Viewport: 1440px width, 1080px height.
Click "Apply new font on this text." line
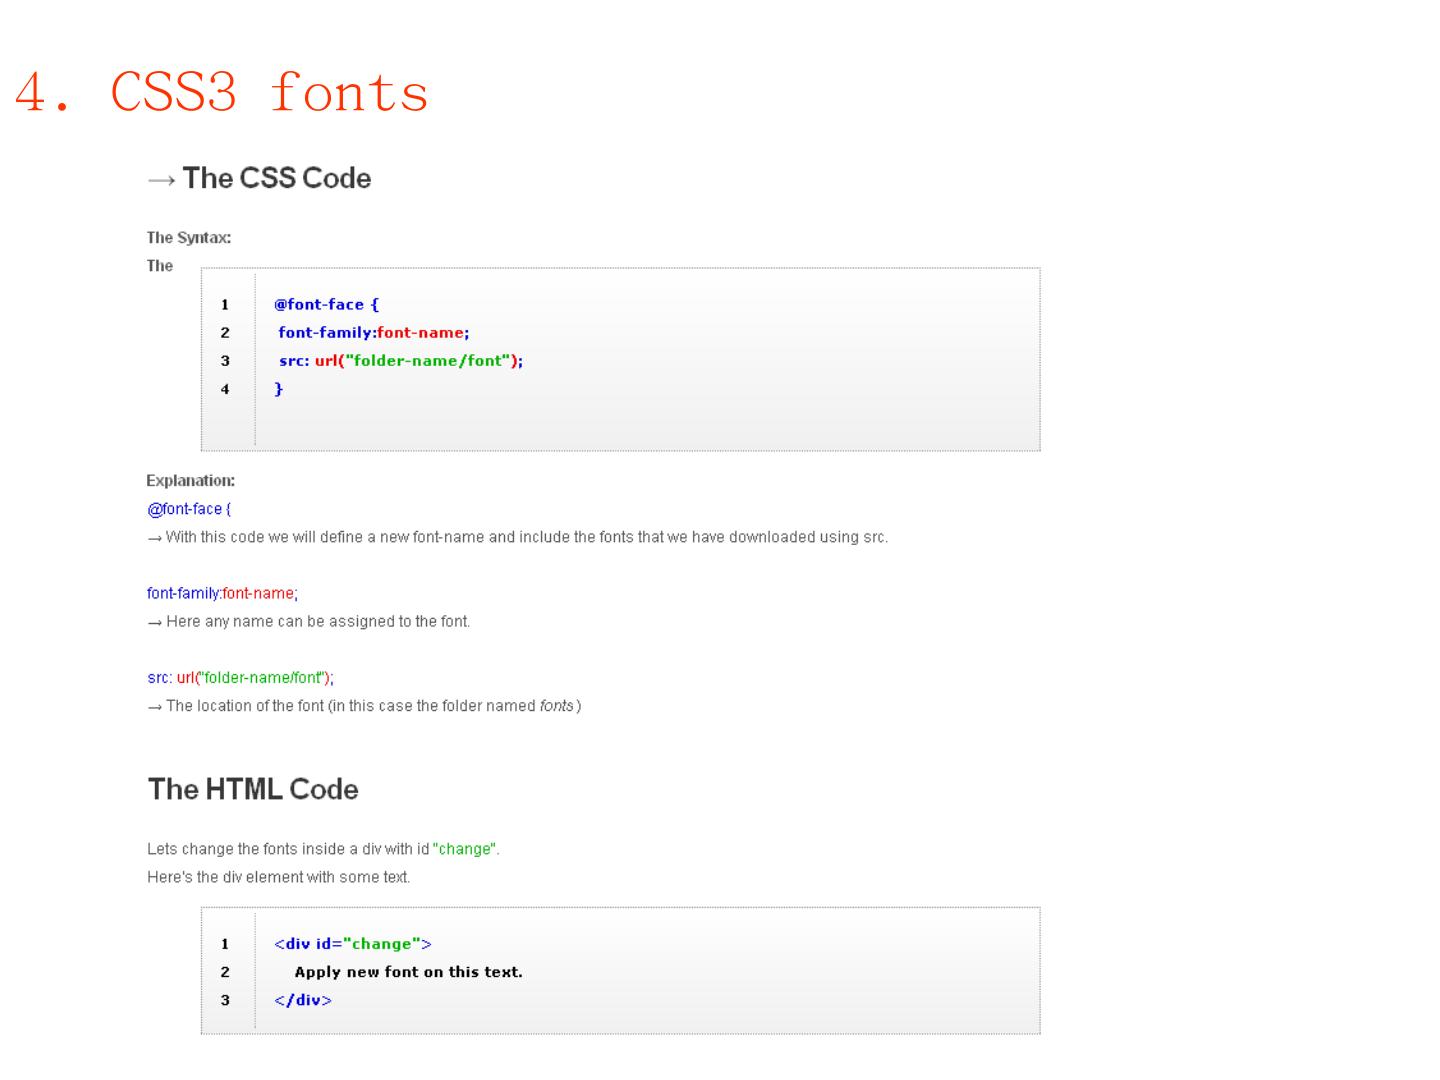[x=408, y=972]
